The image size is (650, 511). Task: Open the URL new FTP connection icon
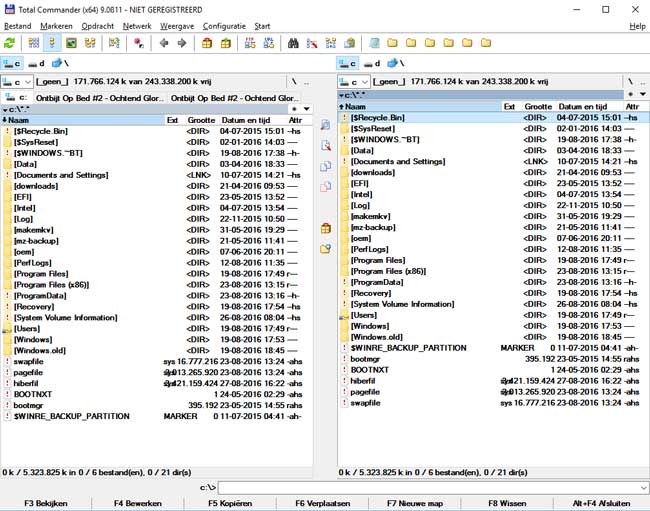tap(269, 43)
